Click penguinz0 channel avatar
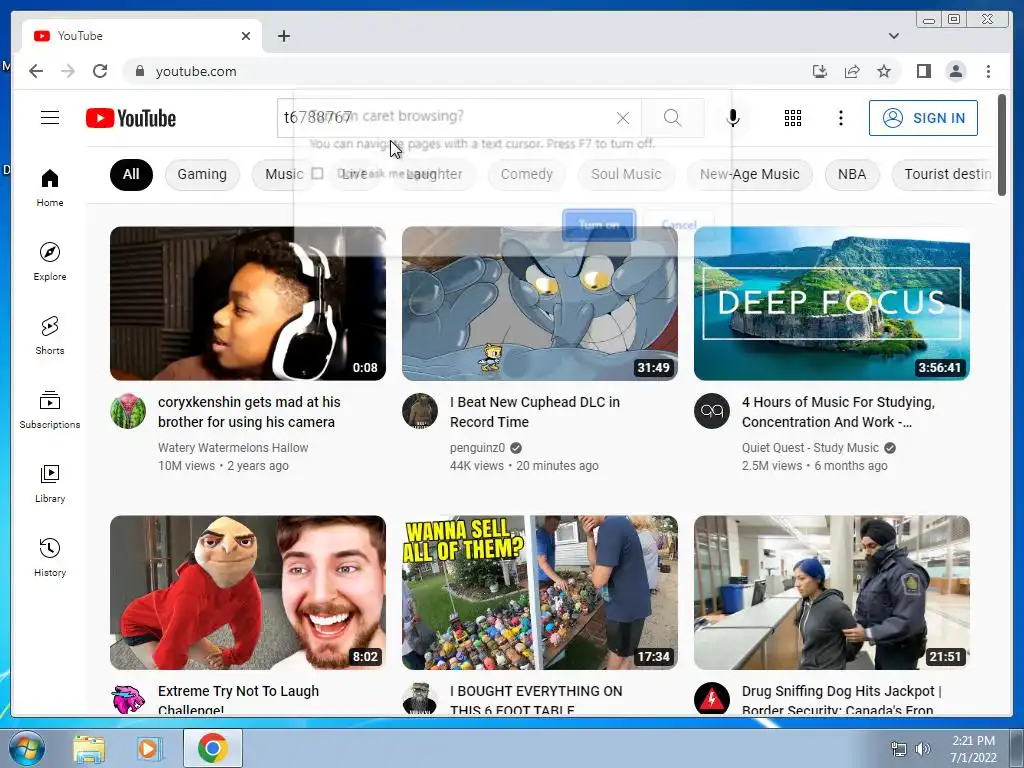Image resolution: width=1024 pixels, height=768 pixels. (x=420, y=411)
